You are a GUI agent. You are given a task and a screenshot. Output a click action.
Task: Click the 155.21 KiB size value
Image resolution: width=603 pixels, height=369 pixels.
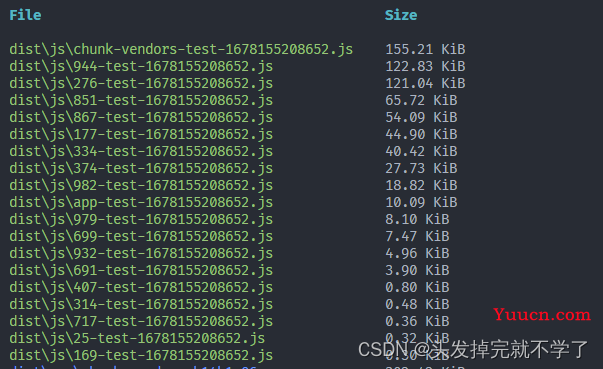pyautogui.click(x=425, y=50)
